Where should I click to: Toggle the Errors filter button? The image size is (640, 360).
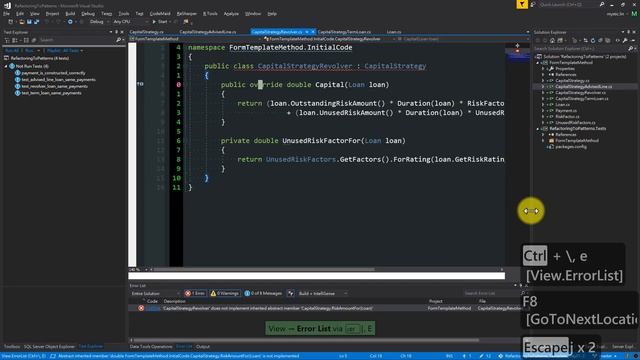[x=195, y=293]
